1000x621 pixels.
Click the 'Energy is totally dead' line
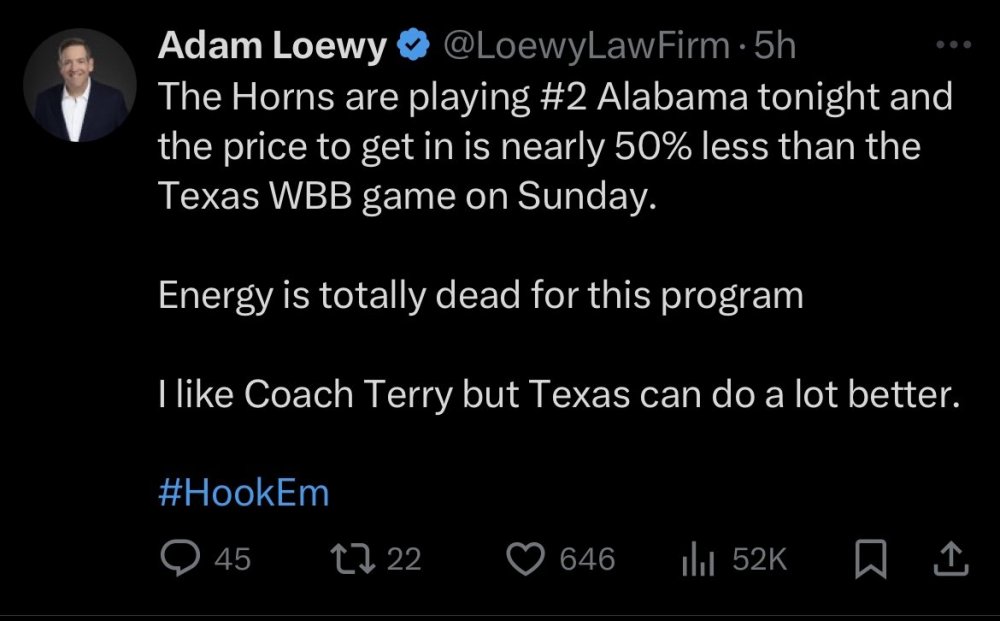coord(480,297)
